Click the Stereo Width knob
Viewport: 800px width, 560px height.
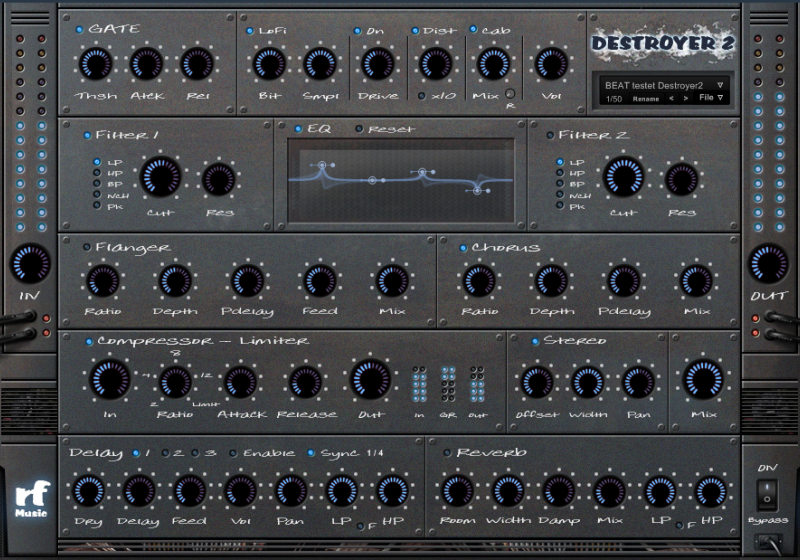pyautogui.click(x=587, y=381)
